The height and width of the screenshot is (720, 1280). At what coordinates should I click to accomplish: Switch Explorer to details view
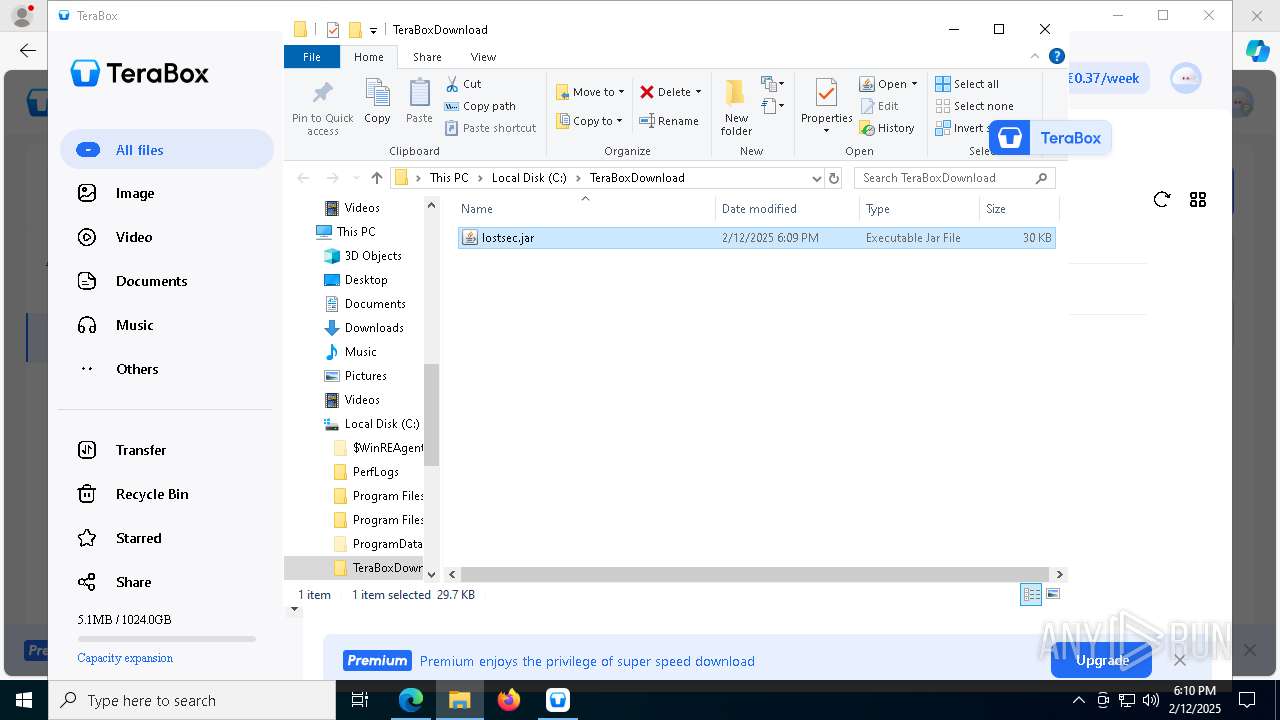[1031, 594]
